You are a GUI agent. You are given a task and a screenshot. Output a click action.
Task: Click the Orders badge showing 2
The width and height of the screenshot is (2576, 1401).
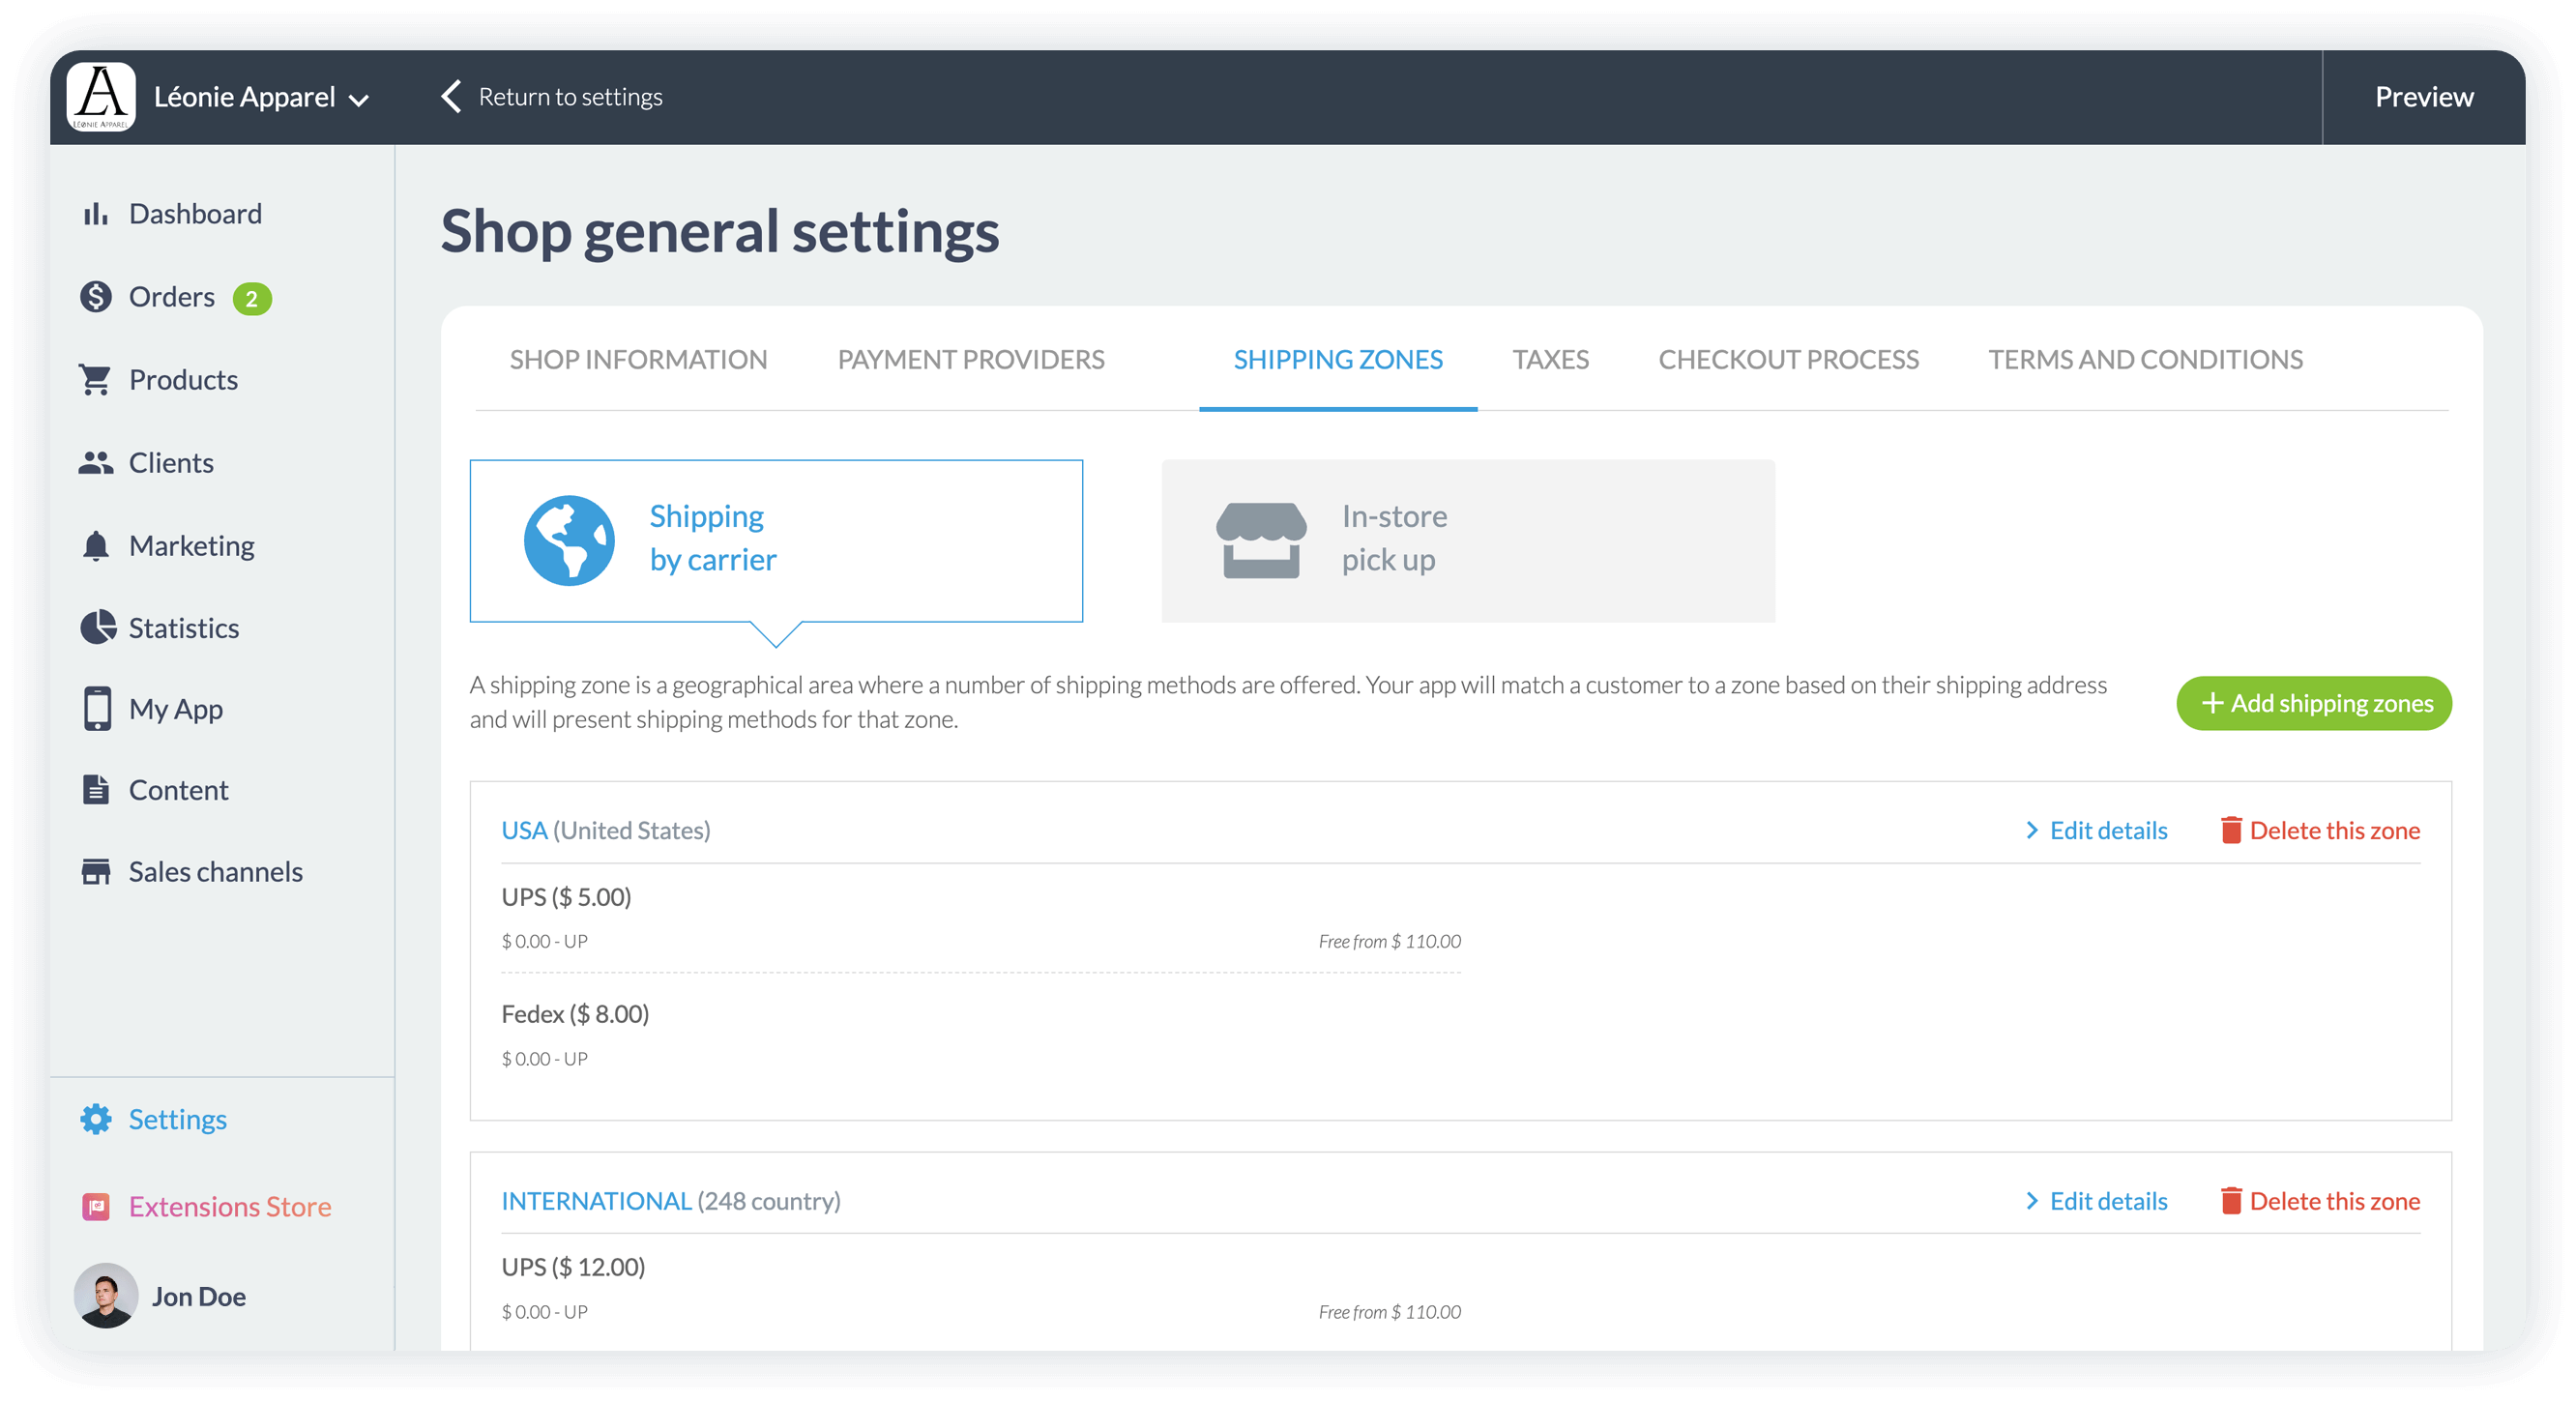(x=252, y=298)
